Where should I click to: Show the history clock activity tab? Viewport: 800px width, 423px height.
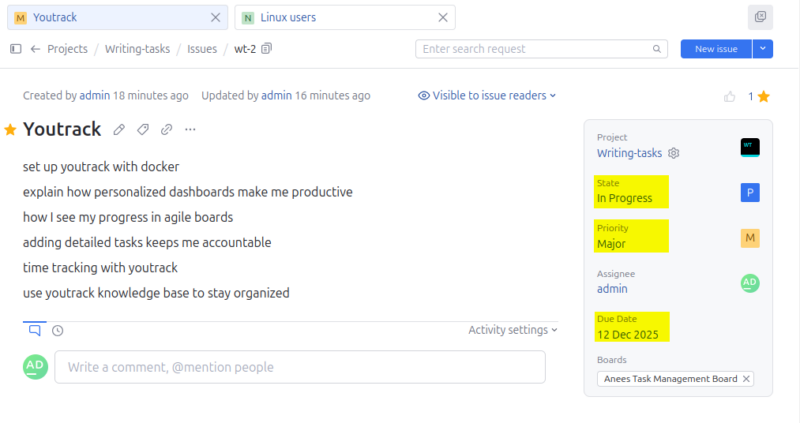pos(58,331)
